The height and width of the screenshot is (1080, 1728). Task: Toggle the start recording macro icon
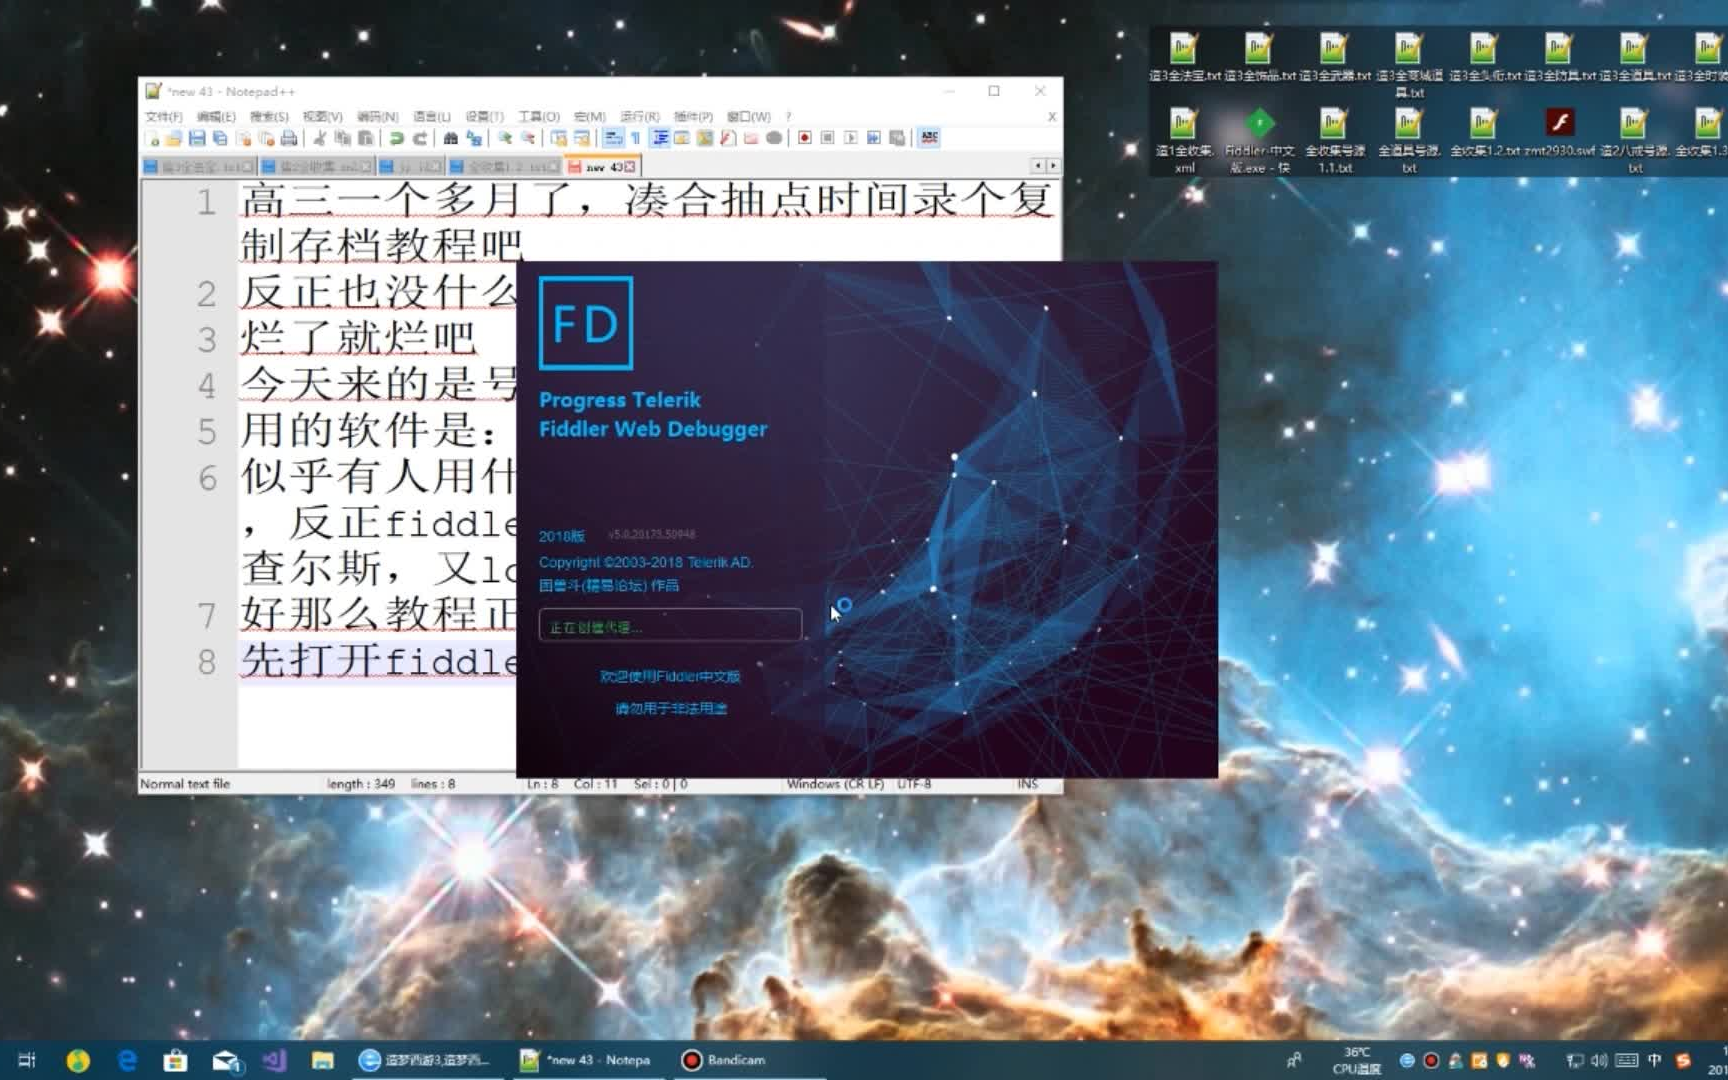(805, 138)
